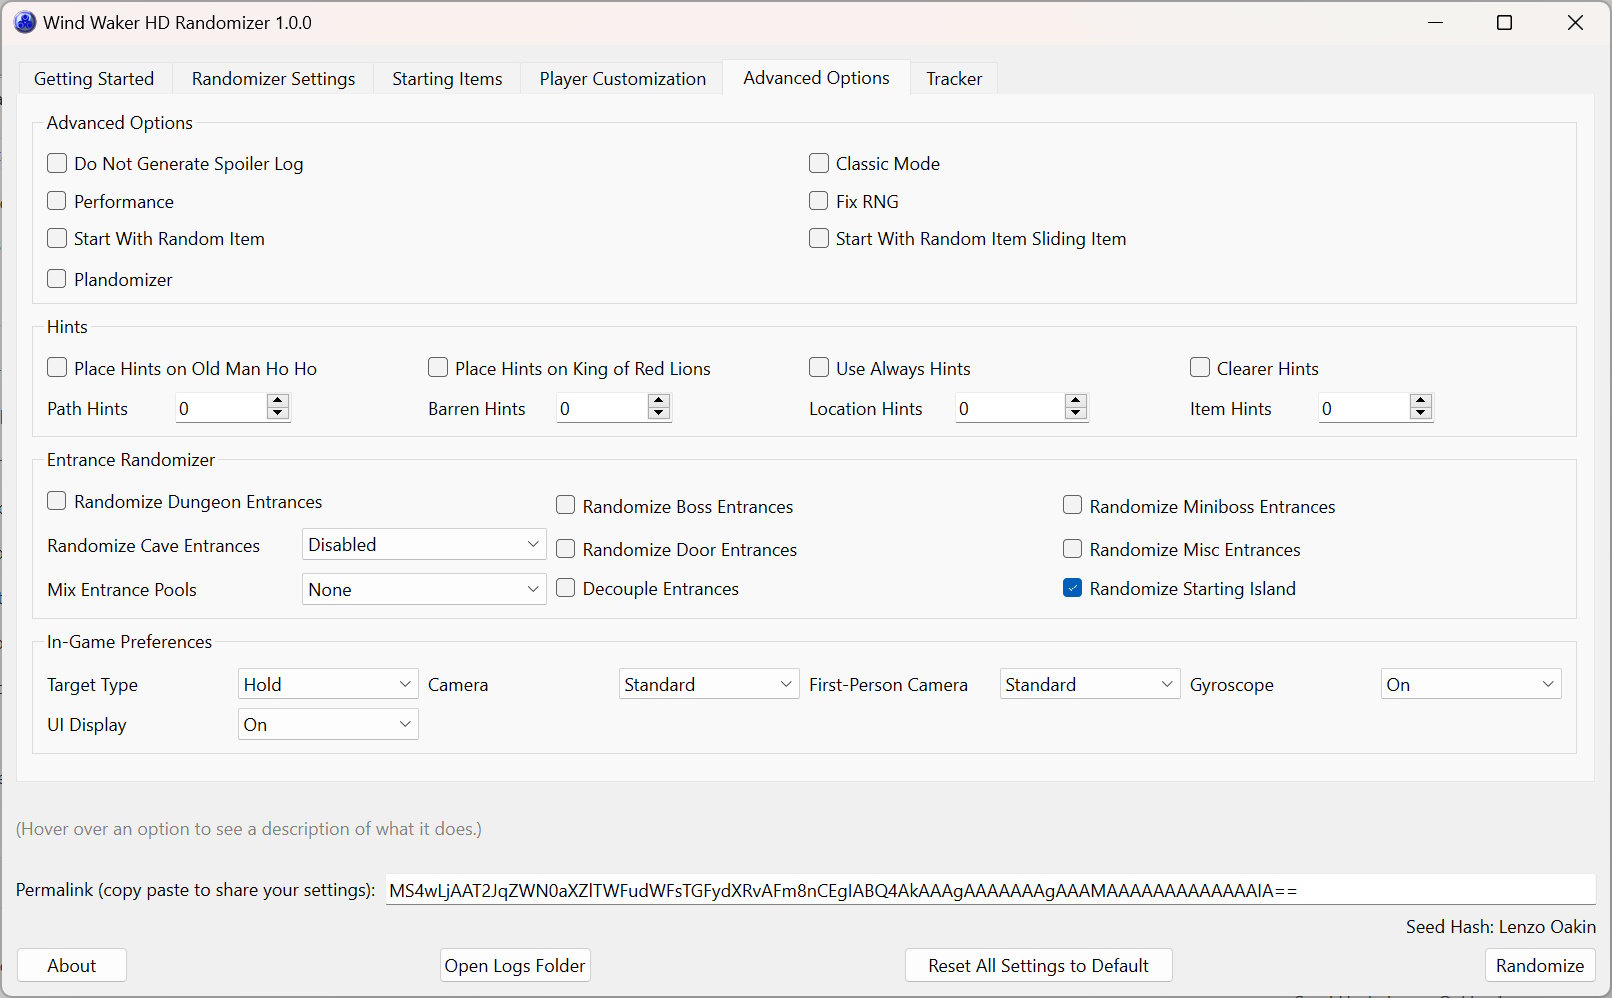Image resolution: width=1612 pixels, height=998 pixels.
Task: Expand the Mix Entrance Pools dropdown
Action: coord(424,590)
